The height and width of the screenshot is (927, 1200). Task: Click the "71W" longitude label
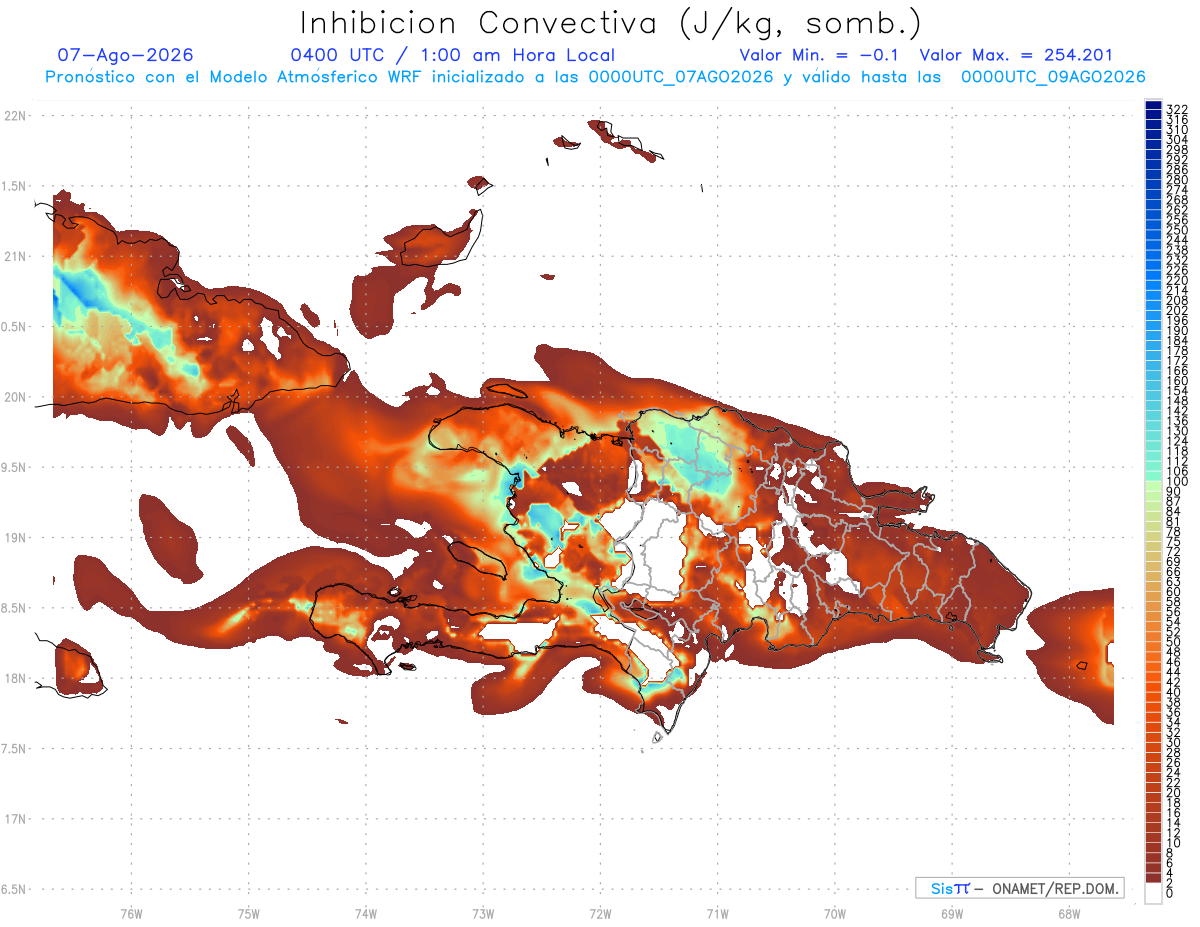coord(717,912)
